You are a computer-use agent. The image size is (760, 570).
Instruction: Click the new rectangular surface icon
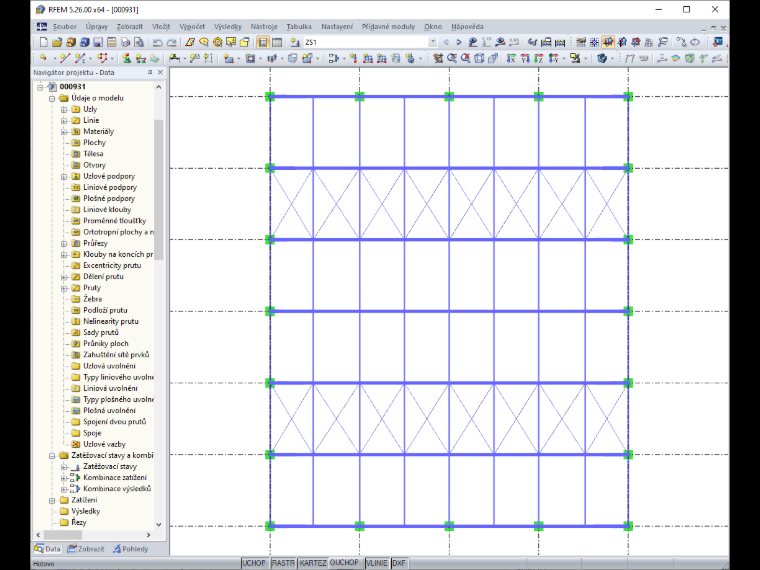point(228,58)
